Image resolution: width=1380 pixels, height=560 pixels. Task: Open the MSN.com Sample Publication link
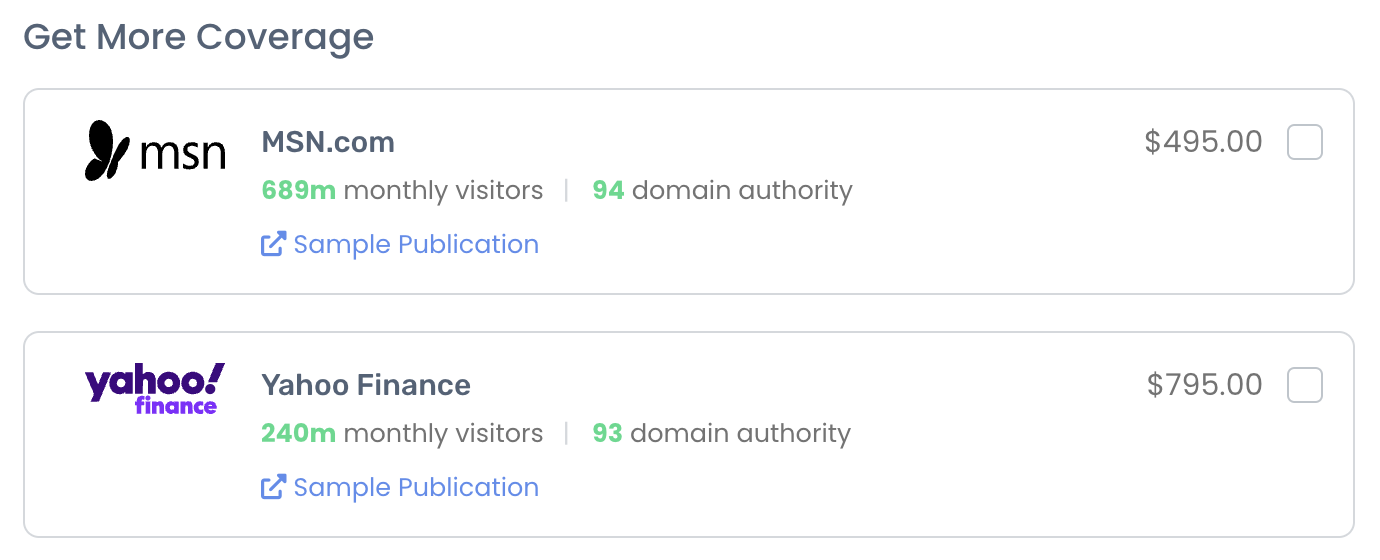[x=416, y=244]
